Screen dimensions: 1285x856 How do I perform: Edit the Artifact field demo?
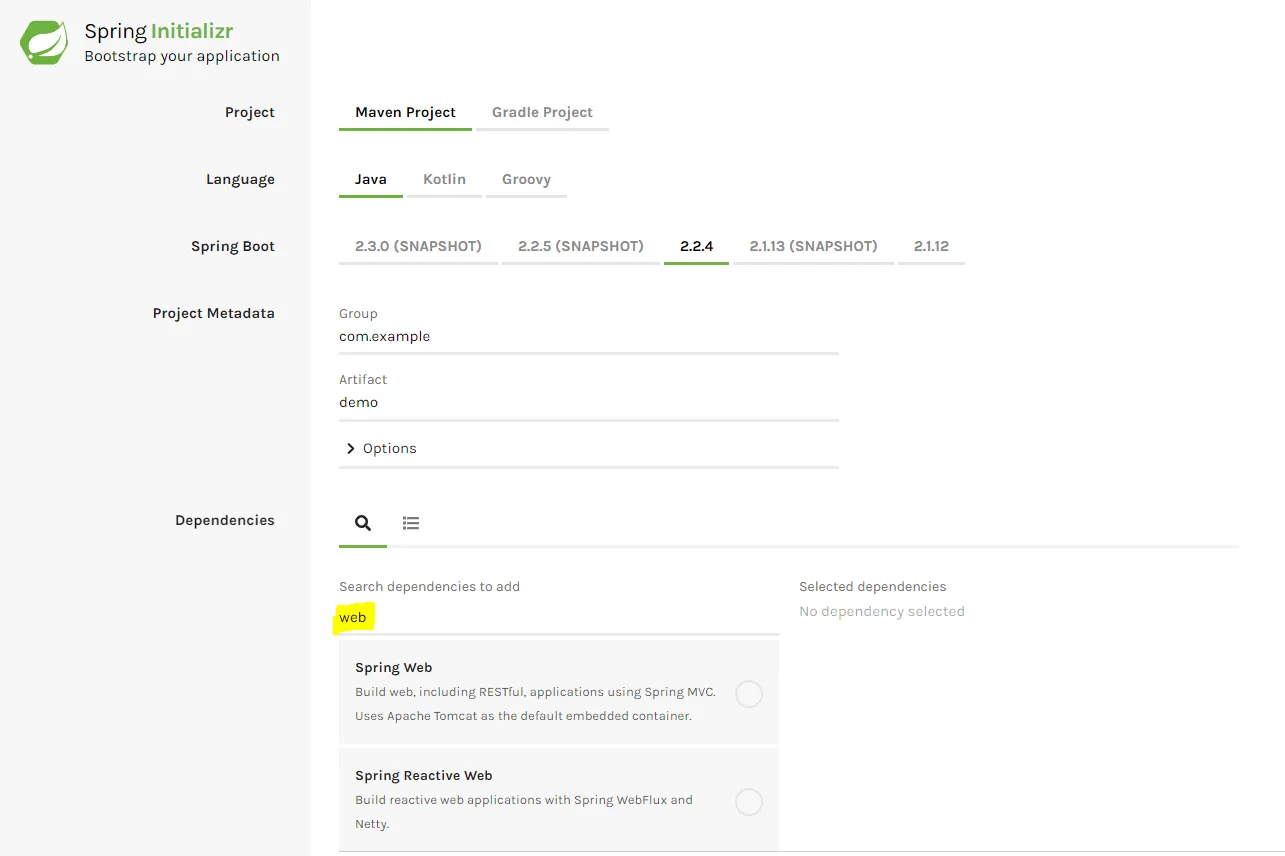click(x=589, y=403)
